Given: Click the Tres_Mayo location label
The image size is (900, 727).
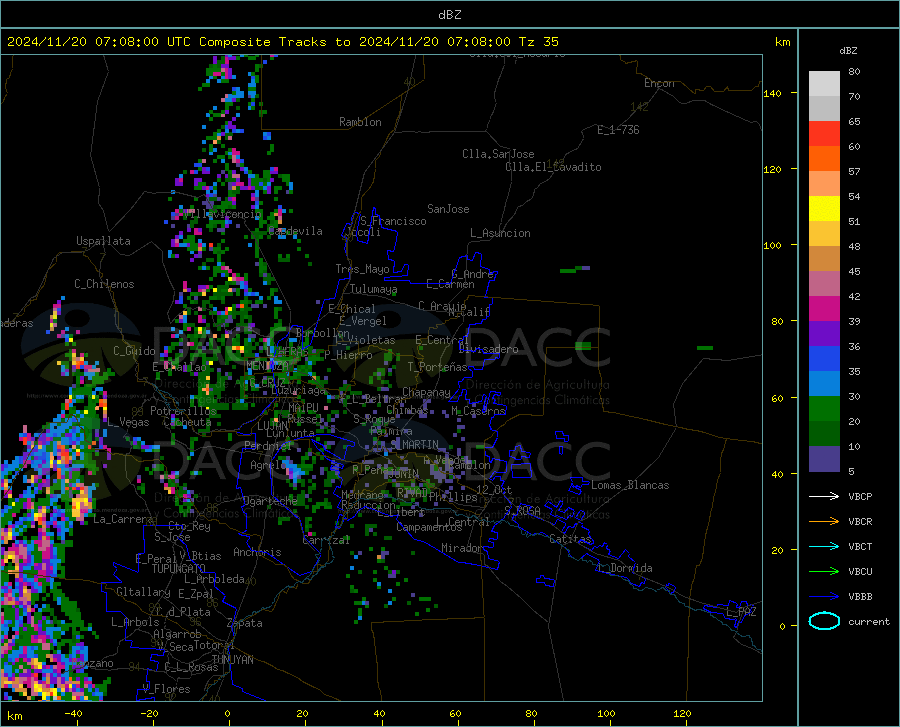Looking at the screenshot, I should tap(362, 269).
